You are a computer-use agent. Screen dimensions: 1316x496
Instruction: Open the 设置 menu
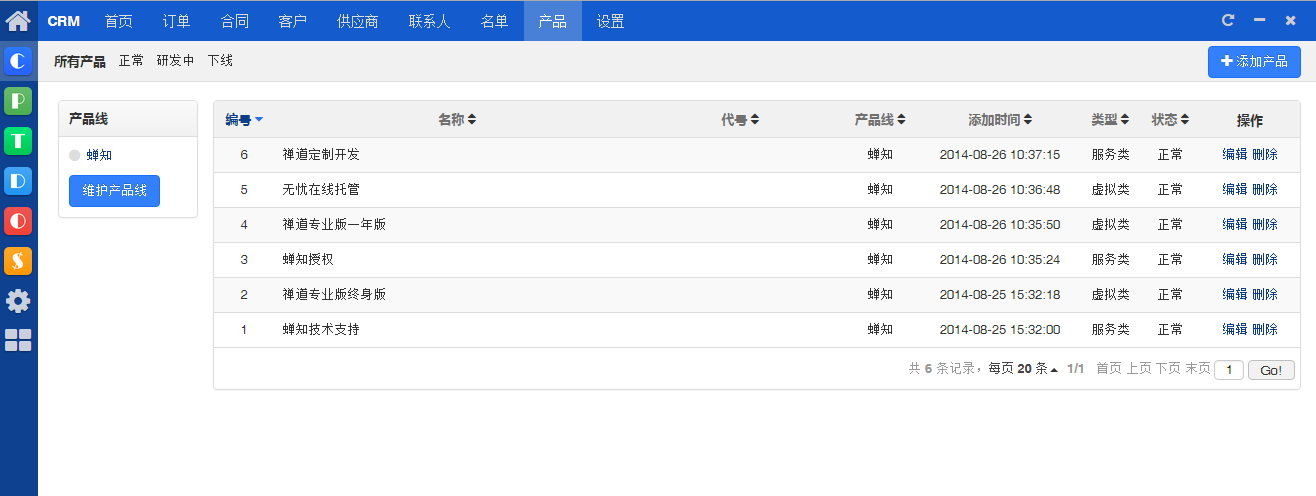click(x=610, y=21)
